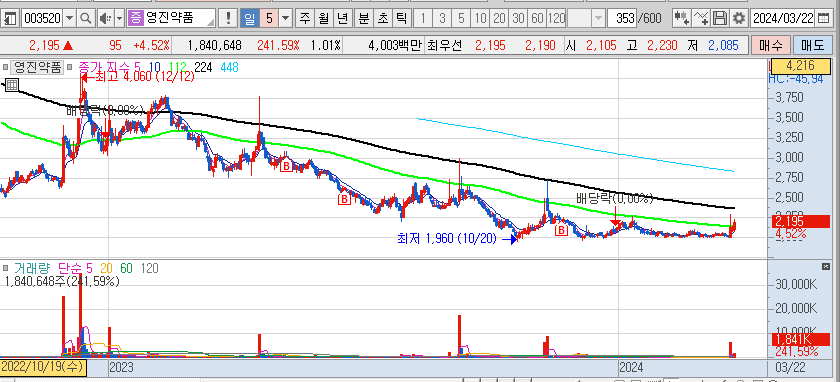Click the 거래량 volume legend label
The width and height of the screenshot is (840, 382).
31,268
